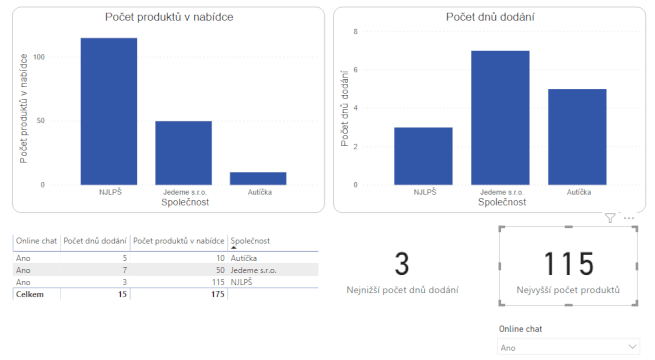Click the filter icon above the card
The width and height of the screenshot is (655, 360).
[610, 218]
